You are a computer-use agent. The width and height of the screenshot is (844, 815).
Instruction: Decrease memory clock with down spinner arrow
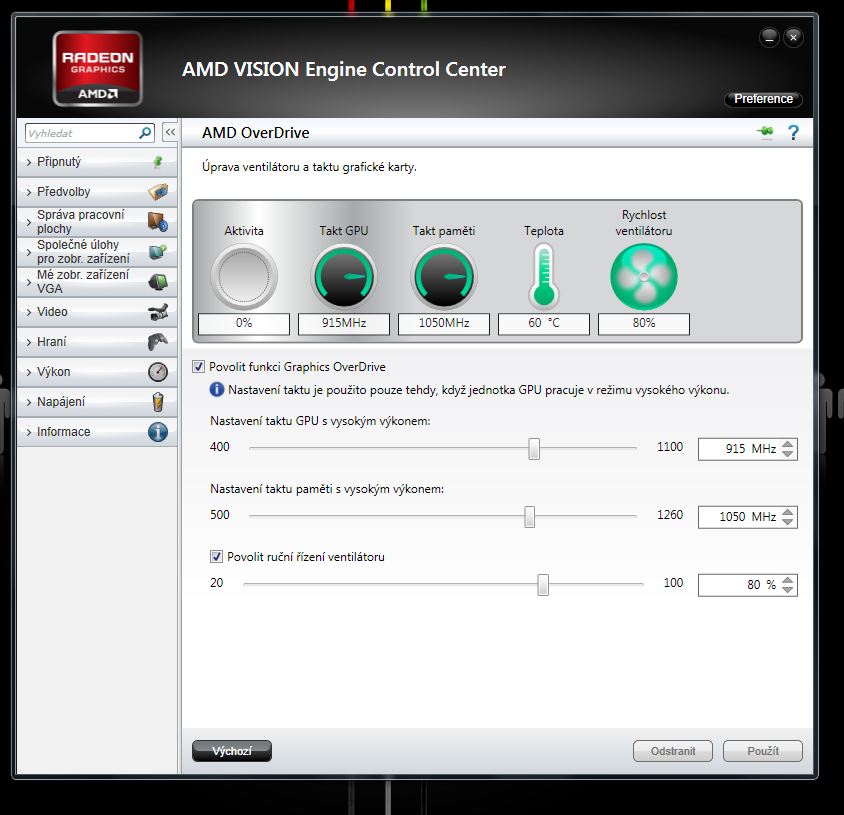788,521
